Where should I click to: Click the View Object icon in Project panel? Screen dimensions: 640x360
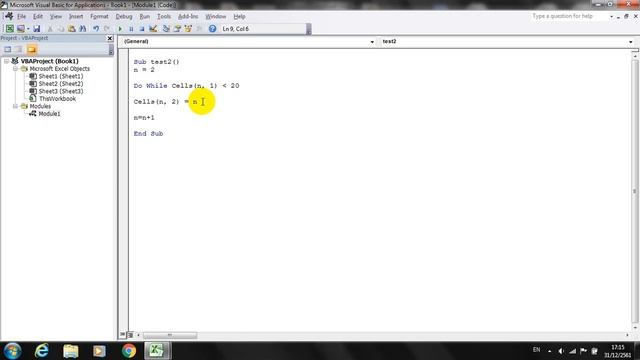pyautogui.click(x=19, y=49)
